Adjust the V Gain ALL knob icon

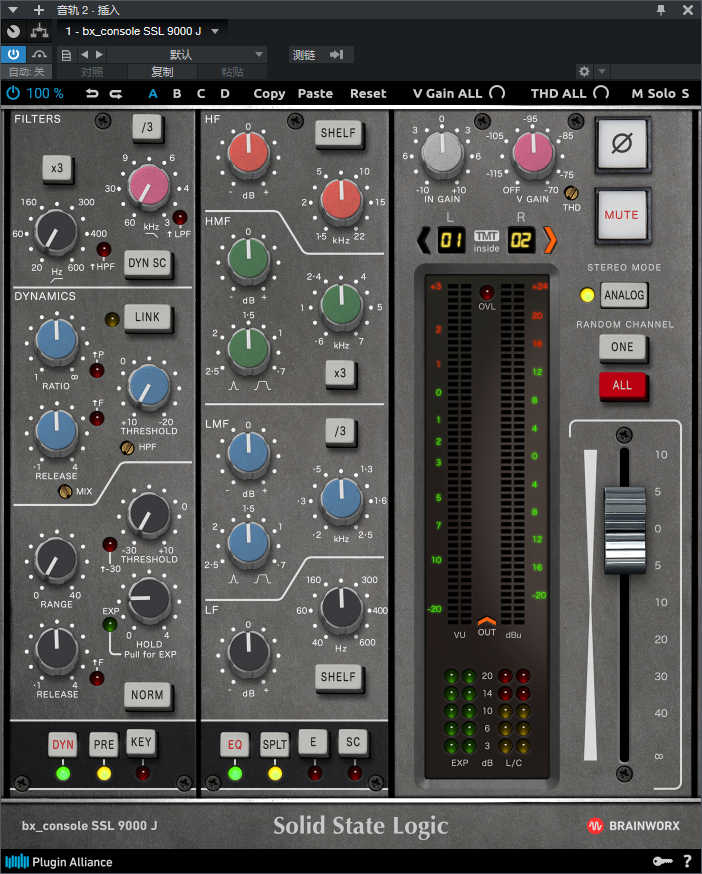[497, 93]
